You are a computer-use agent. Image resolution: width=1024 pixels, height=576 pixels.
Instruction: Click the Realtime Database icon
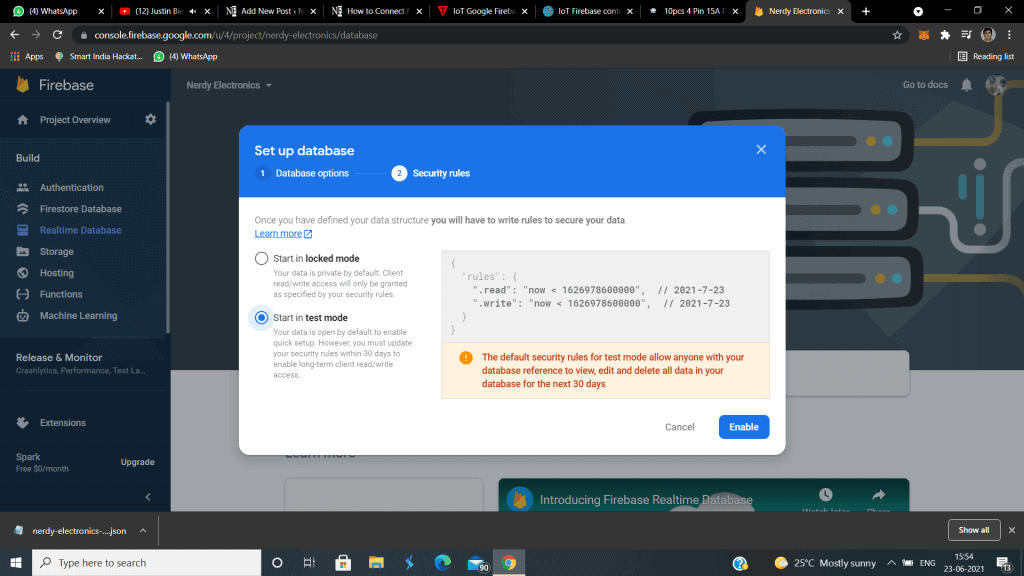point(23,231)
